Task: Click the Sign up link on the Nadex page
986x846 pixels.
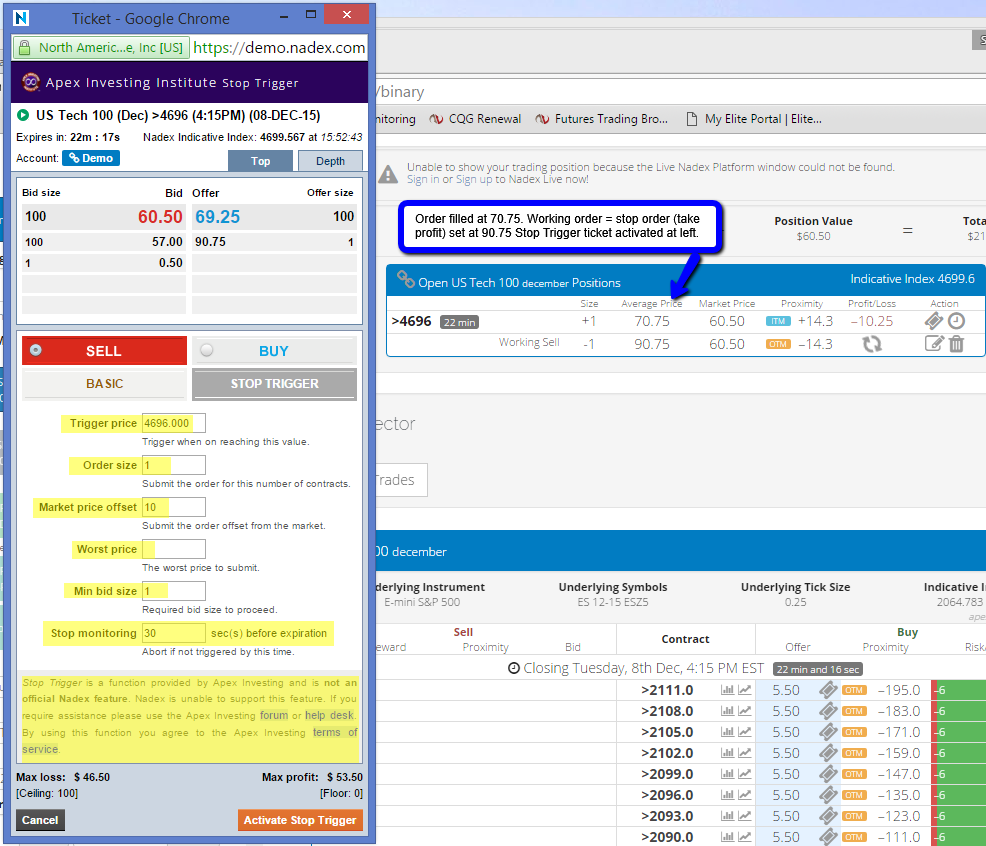Action: (474, 179)
